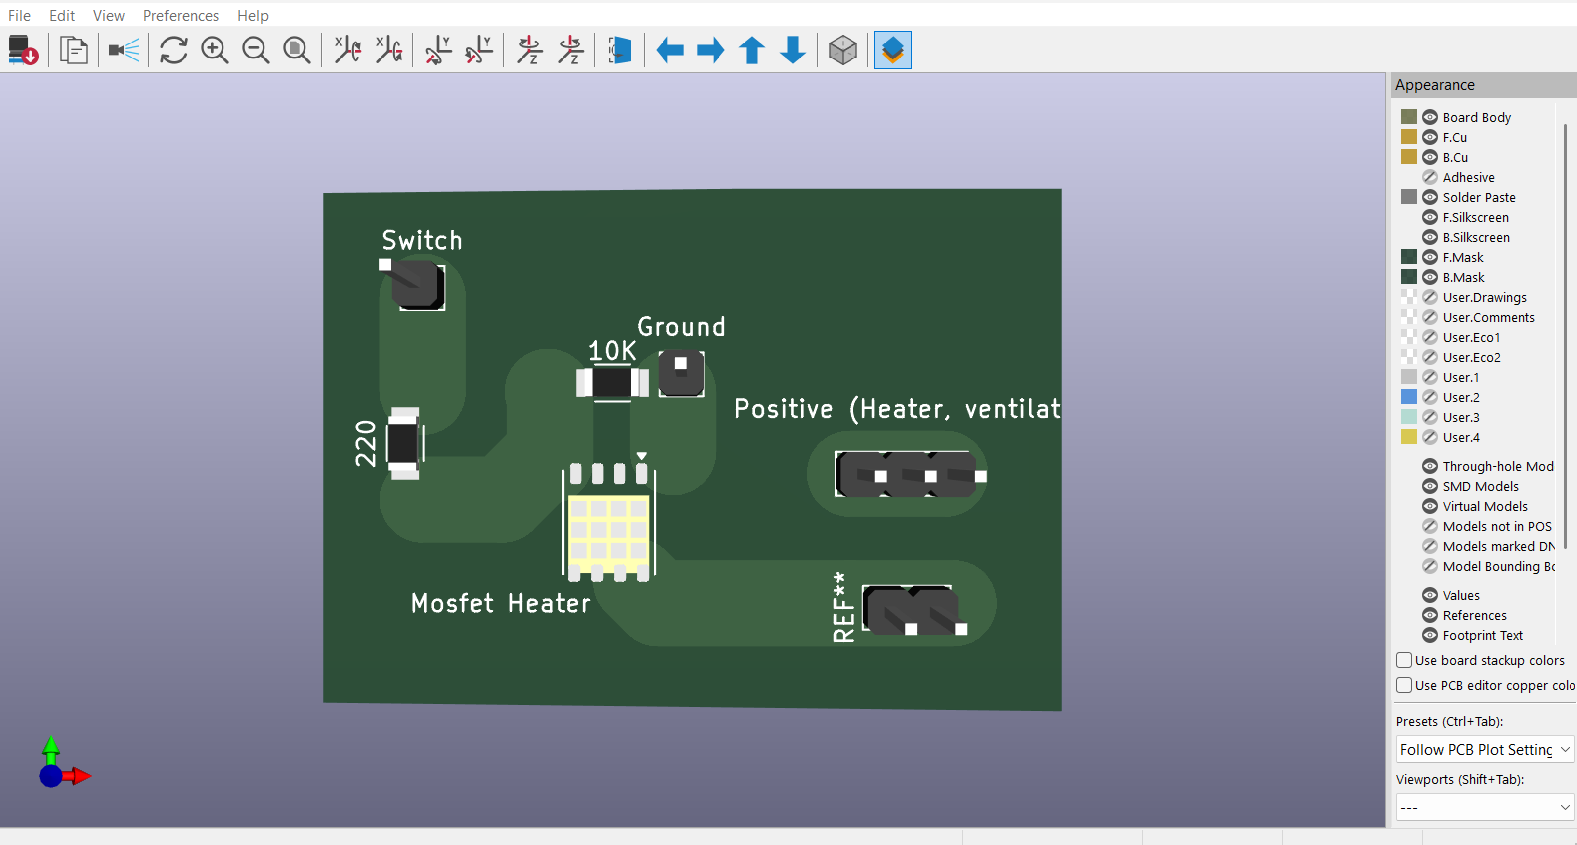Viewport: 1577px width, 845px height.
Task: Click the User.2 blue color swatch
Action: pyautogui.click(x=1409, y=397)
